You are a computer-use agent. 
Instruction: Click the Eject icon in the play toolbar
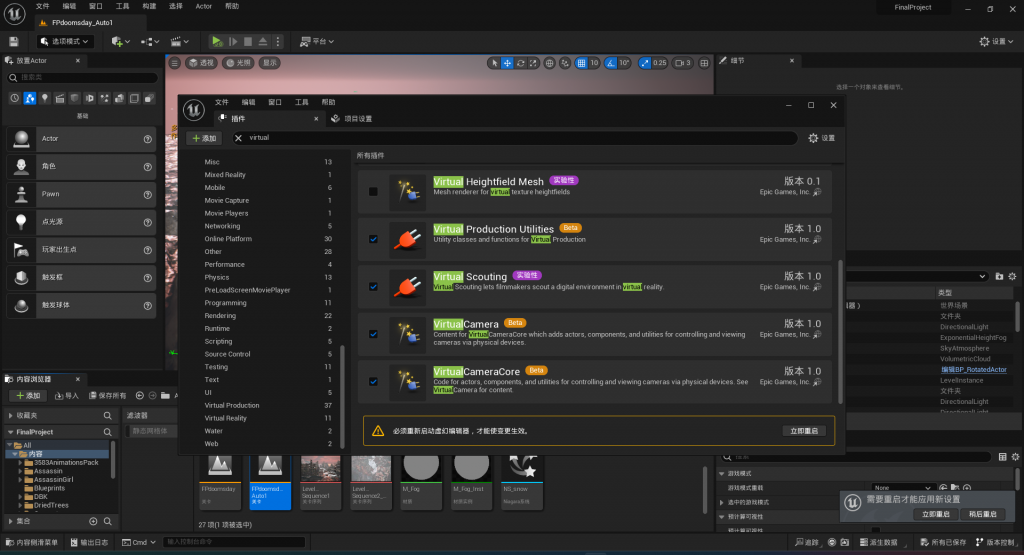[x=263, y=41]
